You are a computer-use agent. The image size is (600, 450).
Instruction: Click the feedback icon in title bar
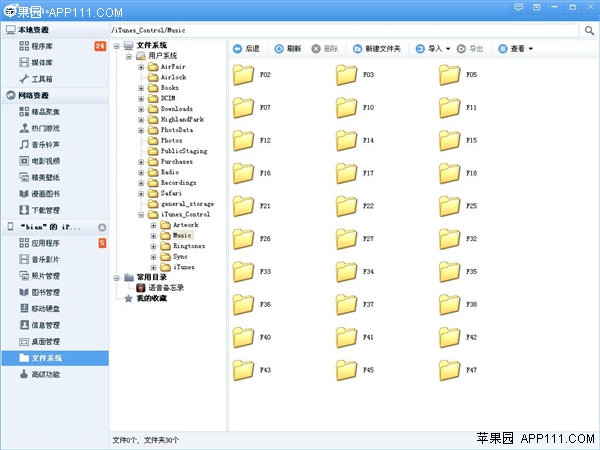[518, 7]
